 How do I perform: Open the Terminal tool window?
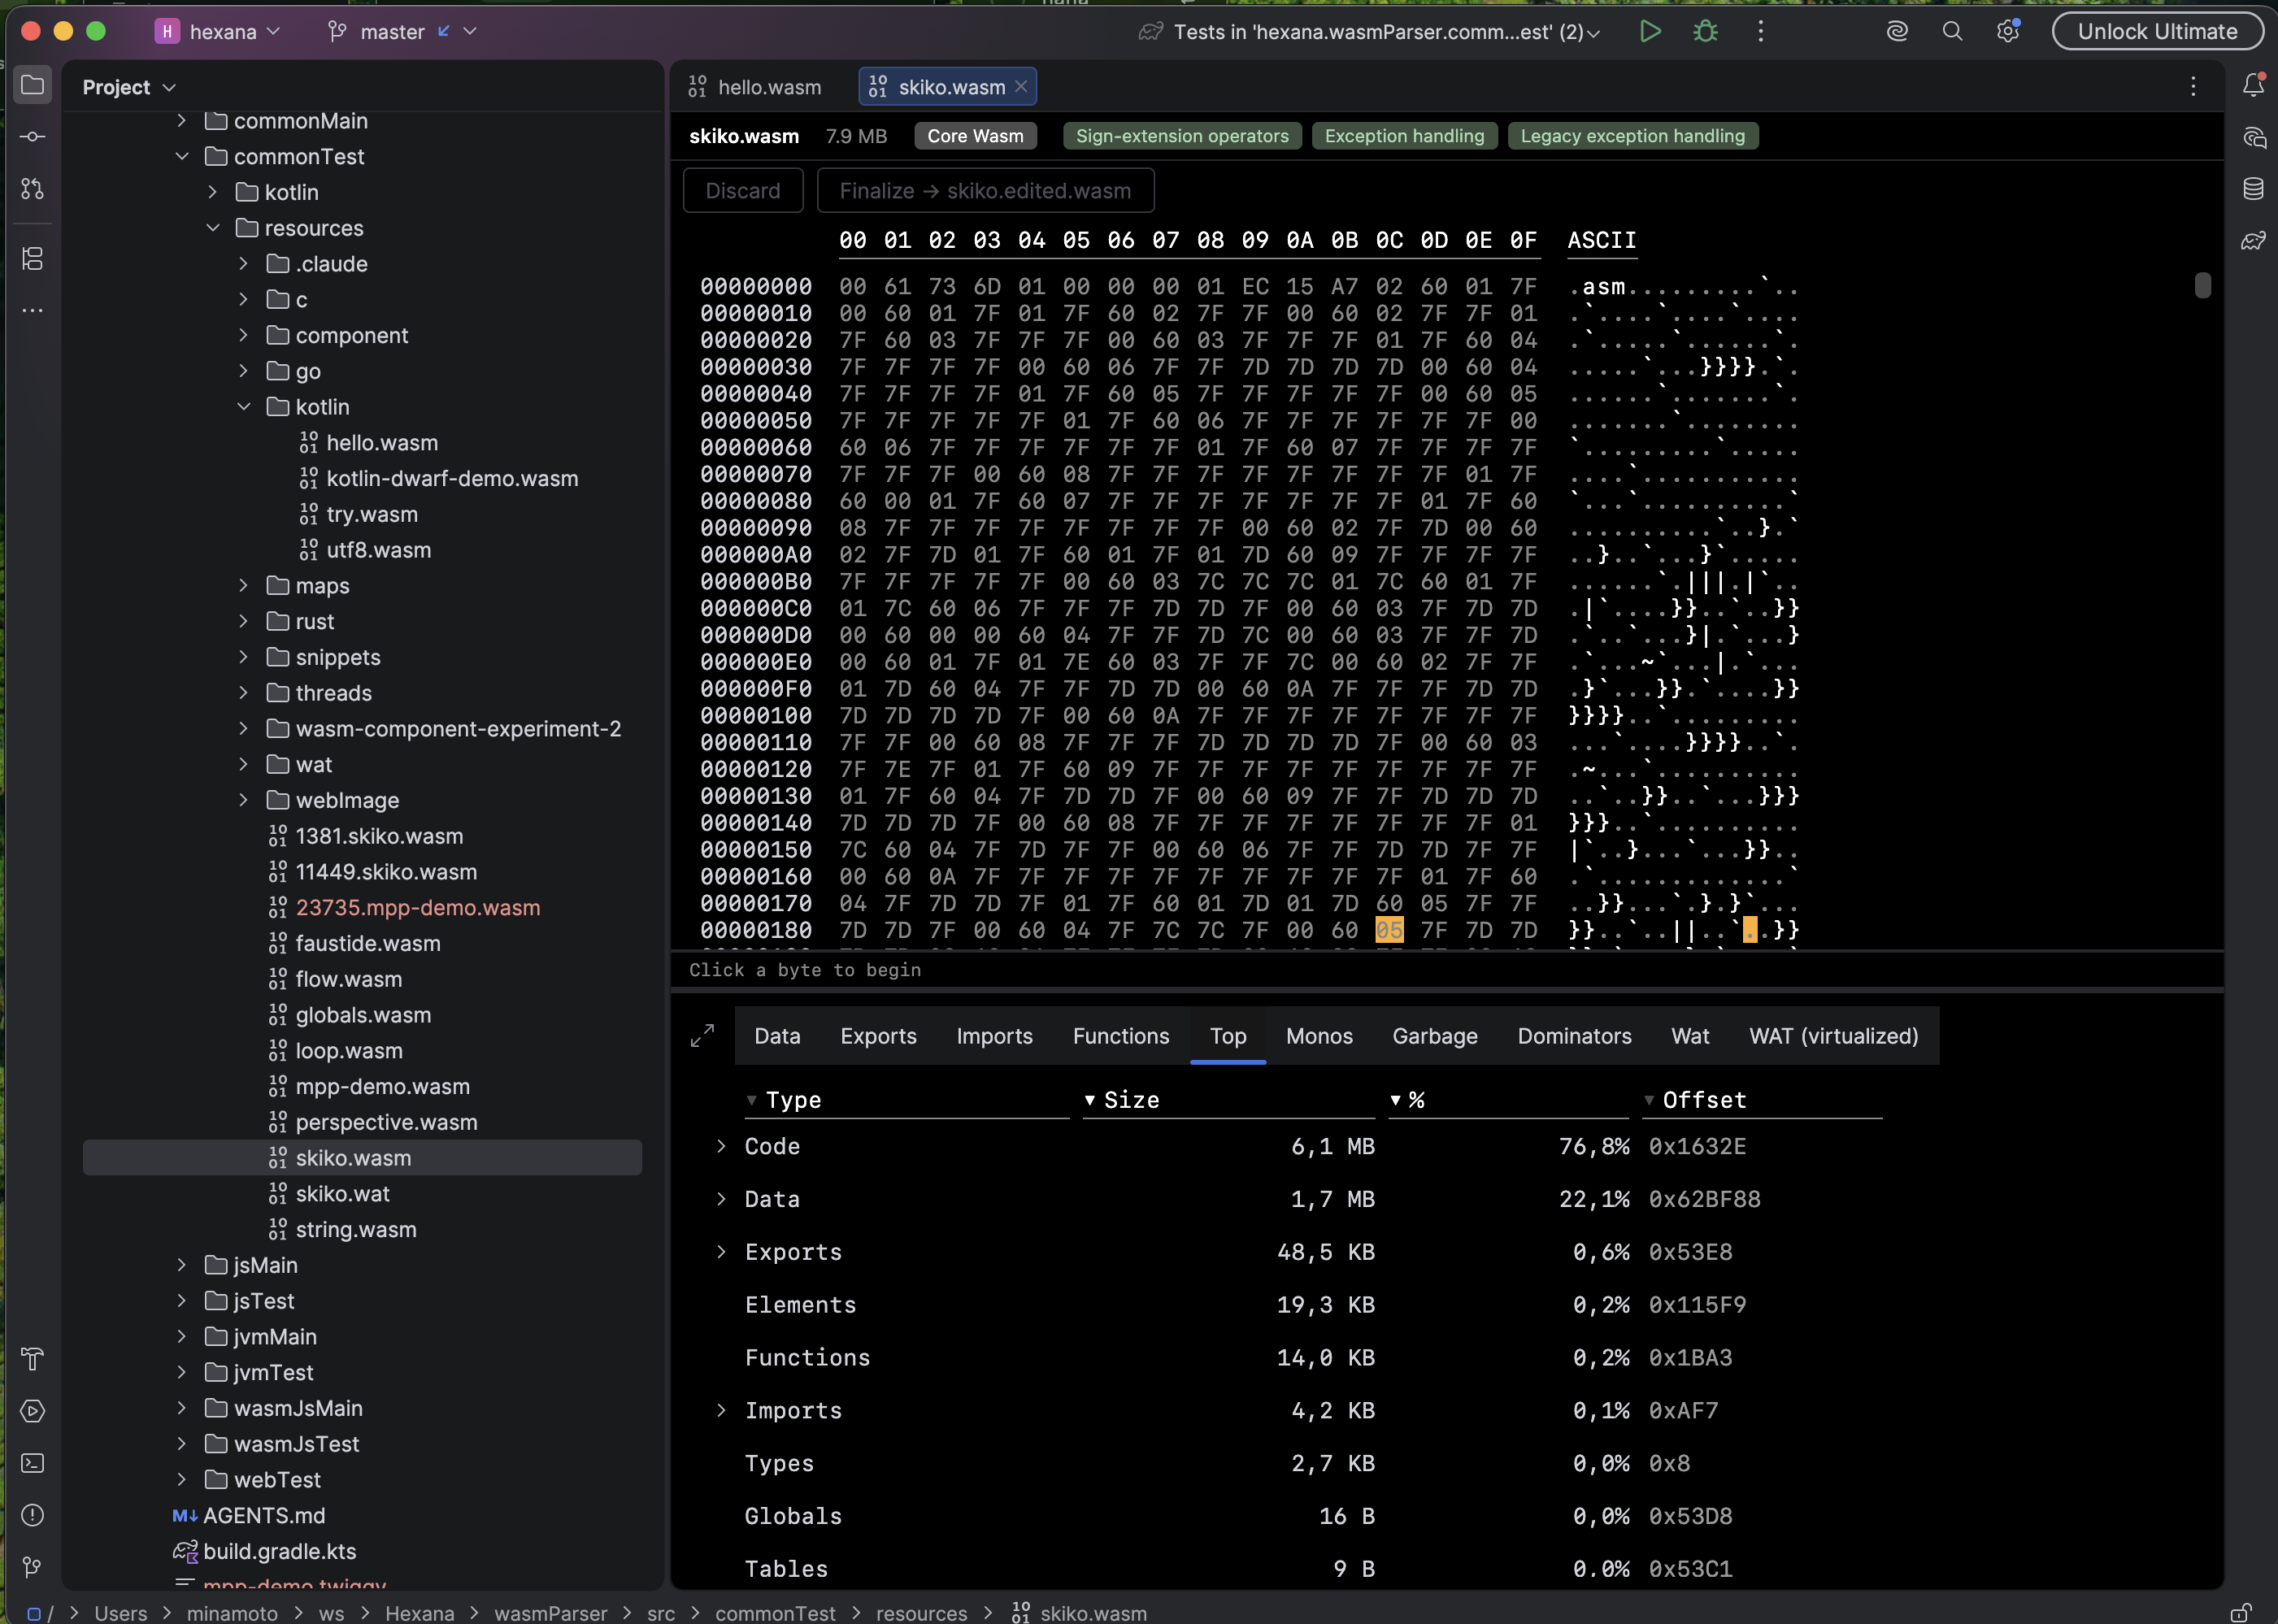(x=32, y=1463)
